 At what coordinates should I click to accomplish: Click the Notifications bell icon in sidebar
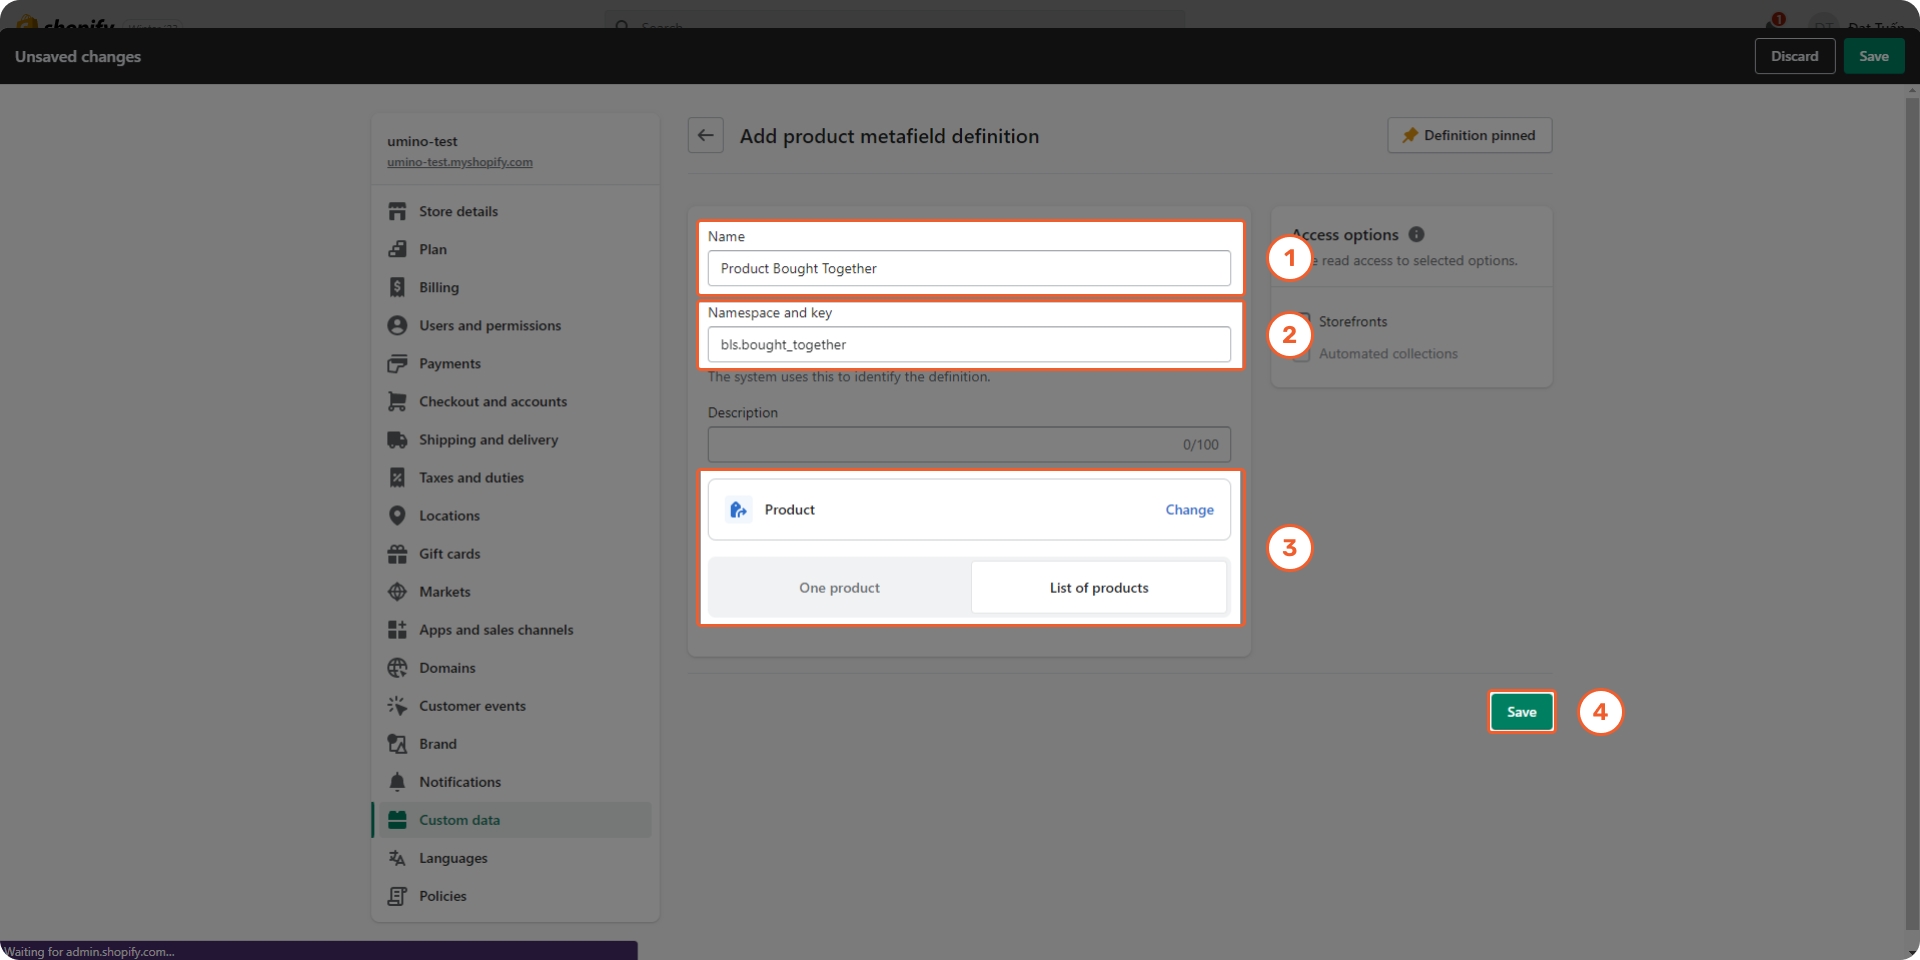(x=397, y=781)
